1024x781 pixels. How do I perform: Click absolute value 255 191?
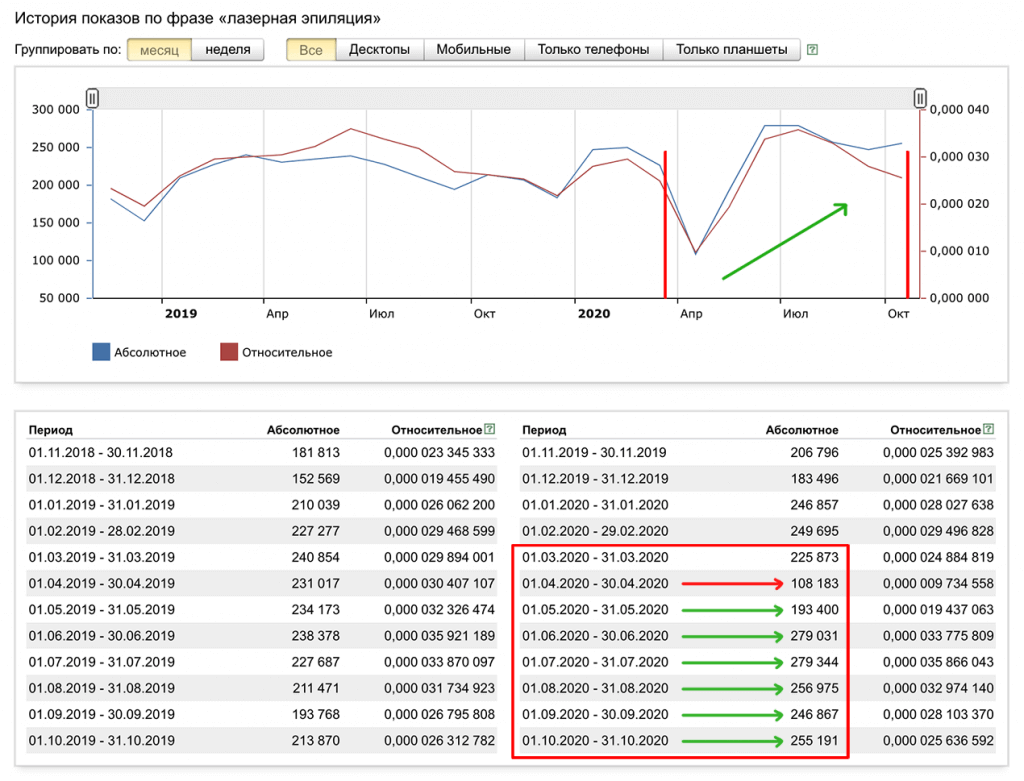(814, 741)
